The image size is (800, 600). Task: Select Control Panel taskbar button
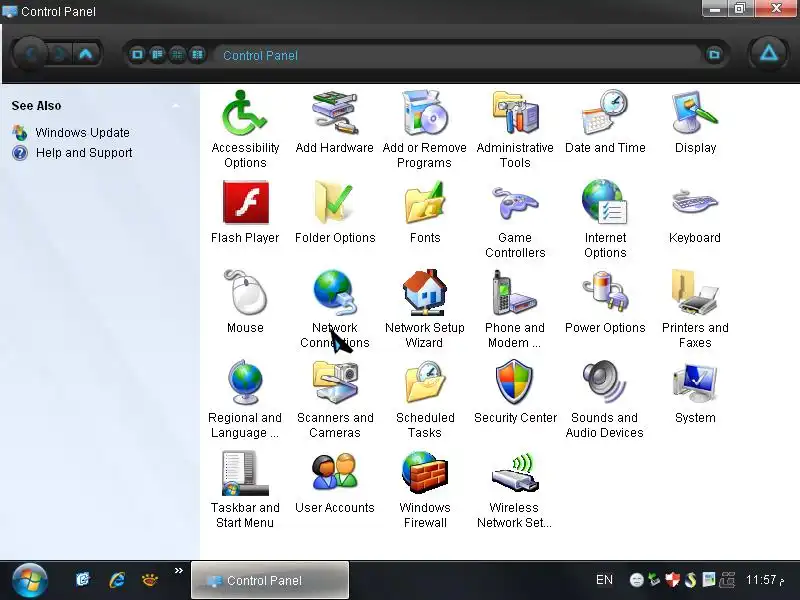[x=270, y=580]
